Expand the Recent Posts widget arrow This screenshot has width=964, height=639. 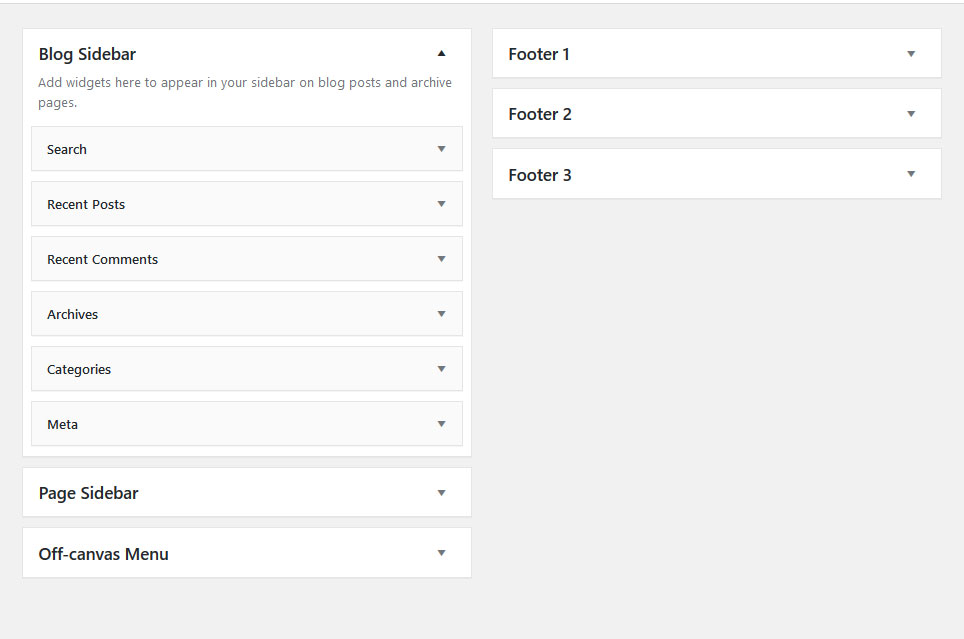(x=441, y=204)
